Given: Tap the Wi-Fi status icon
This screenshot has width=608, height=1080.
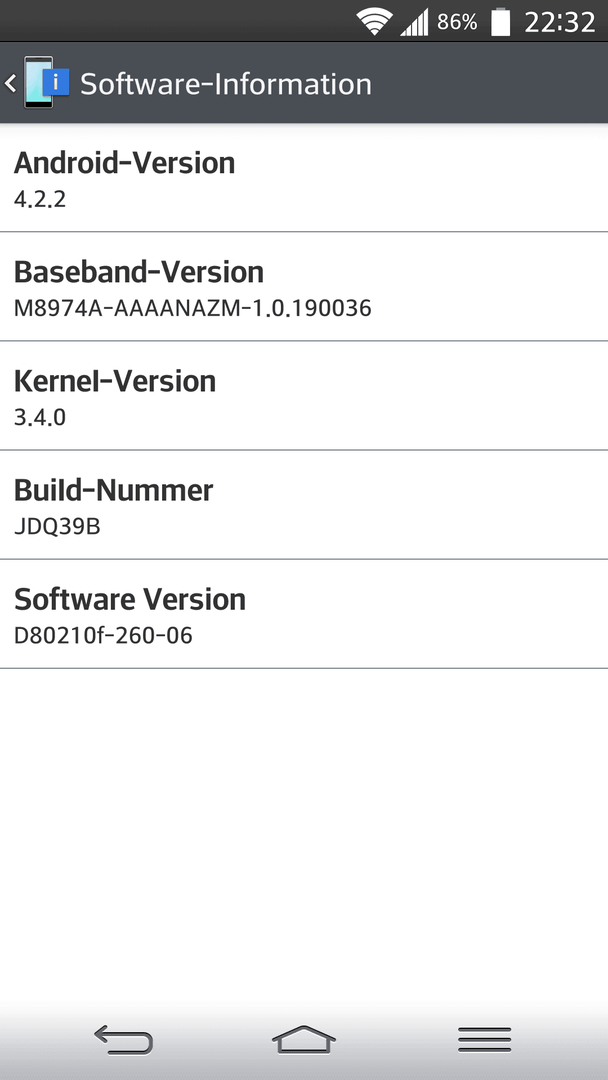Looking at the screenshot, I should 375,22.
